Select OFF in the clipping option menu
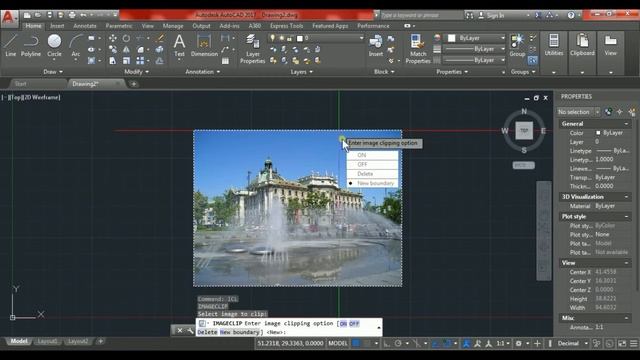The height and width of the screenshot is (360, 640). pyautogui.click(x=372, y=164)
